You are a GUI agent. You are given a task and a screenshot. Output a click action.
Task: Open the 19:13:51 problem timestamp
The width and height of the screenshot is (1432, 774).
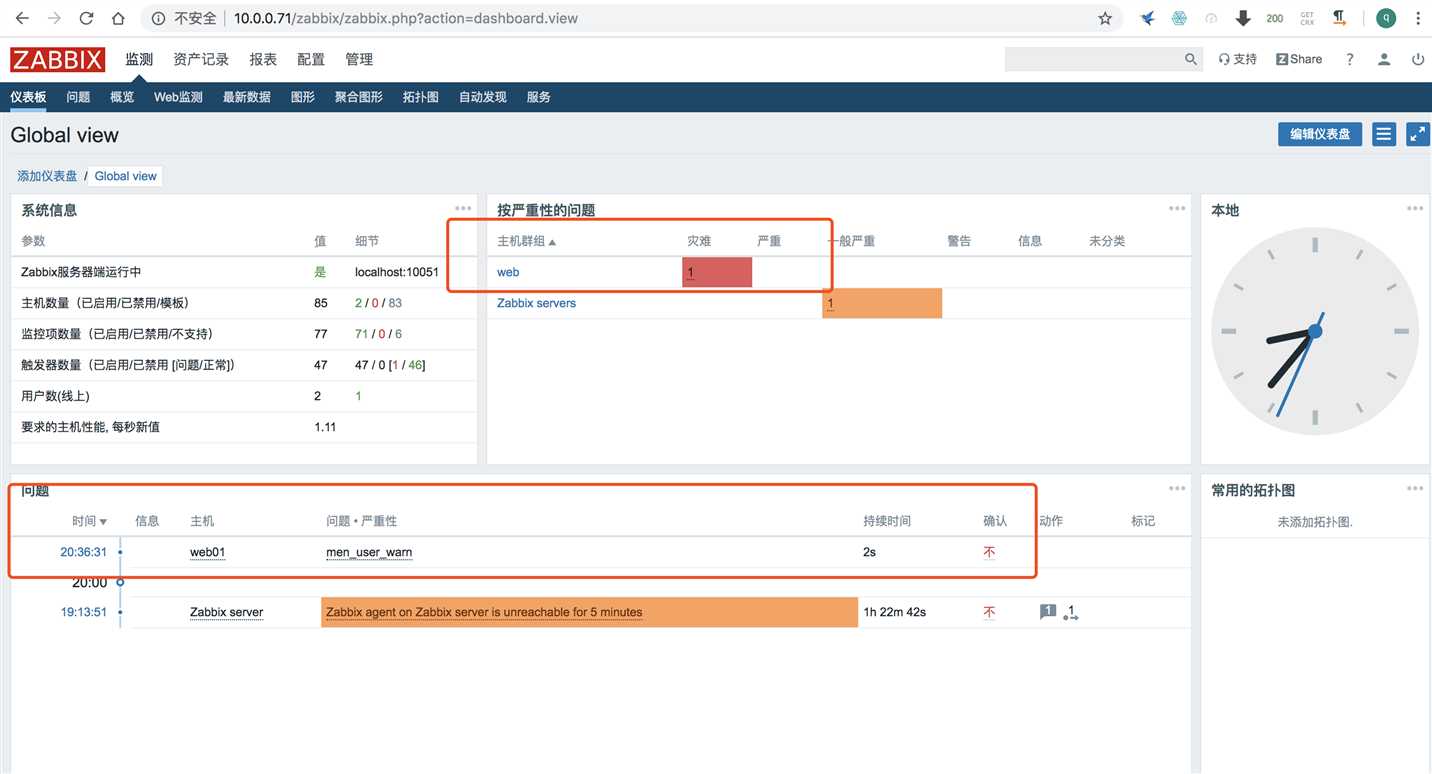tap(83, 612)
